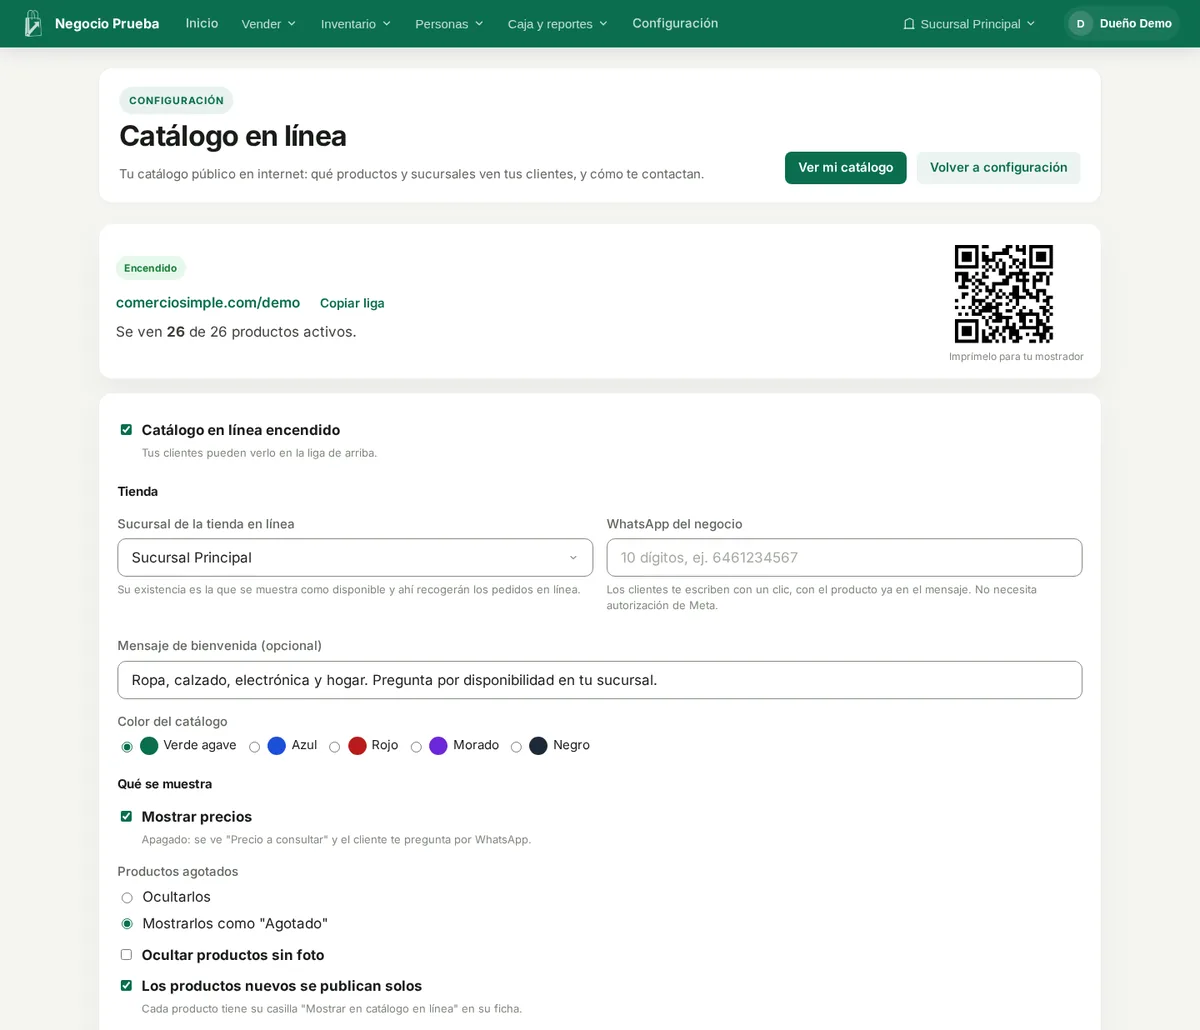Expand the Inventario chevron arrow
The height and width of the screenshot is (1030, 1200).
click(387, 24)
